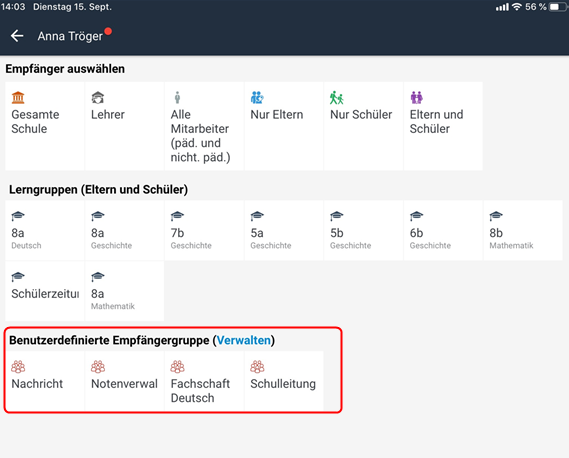Pick the Schulleitung recipient group
569x458 pixels.
point(284,381)
